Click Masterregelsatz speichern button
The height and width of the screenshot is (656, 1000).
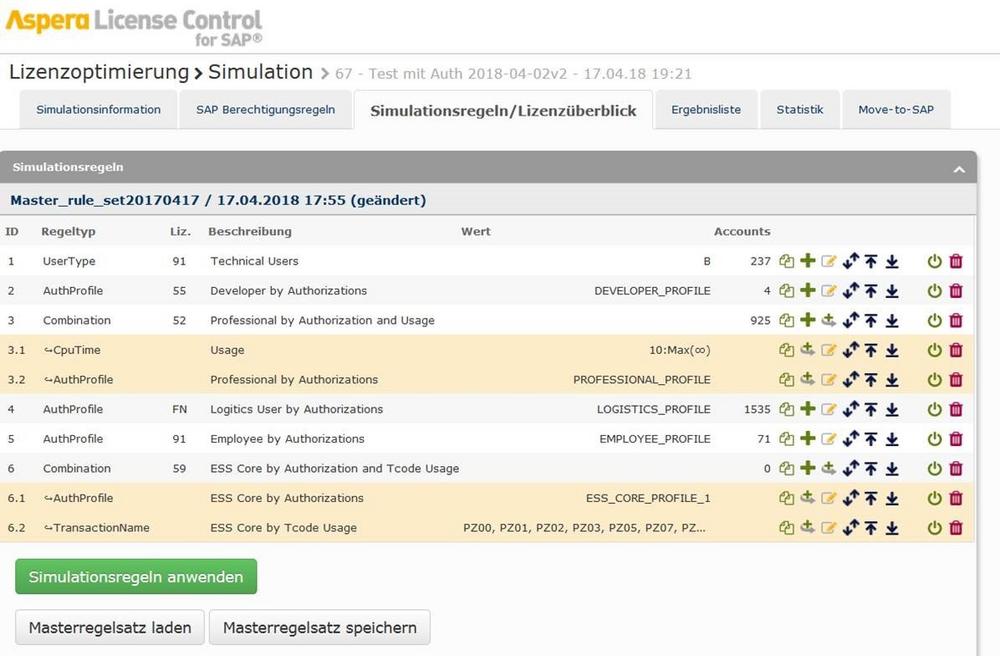[x=319, y=628]
